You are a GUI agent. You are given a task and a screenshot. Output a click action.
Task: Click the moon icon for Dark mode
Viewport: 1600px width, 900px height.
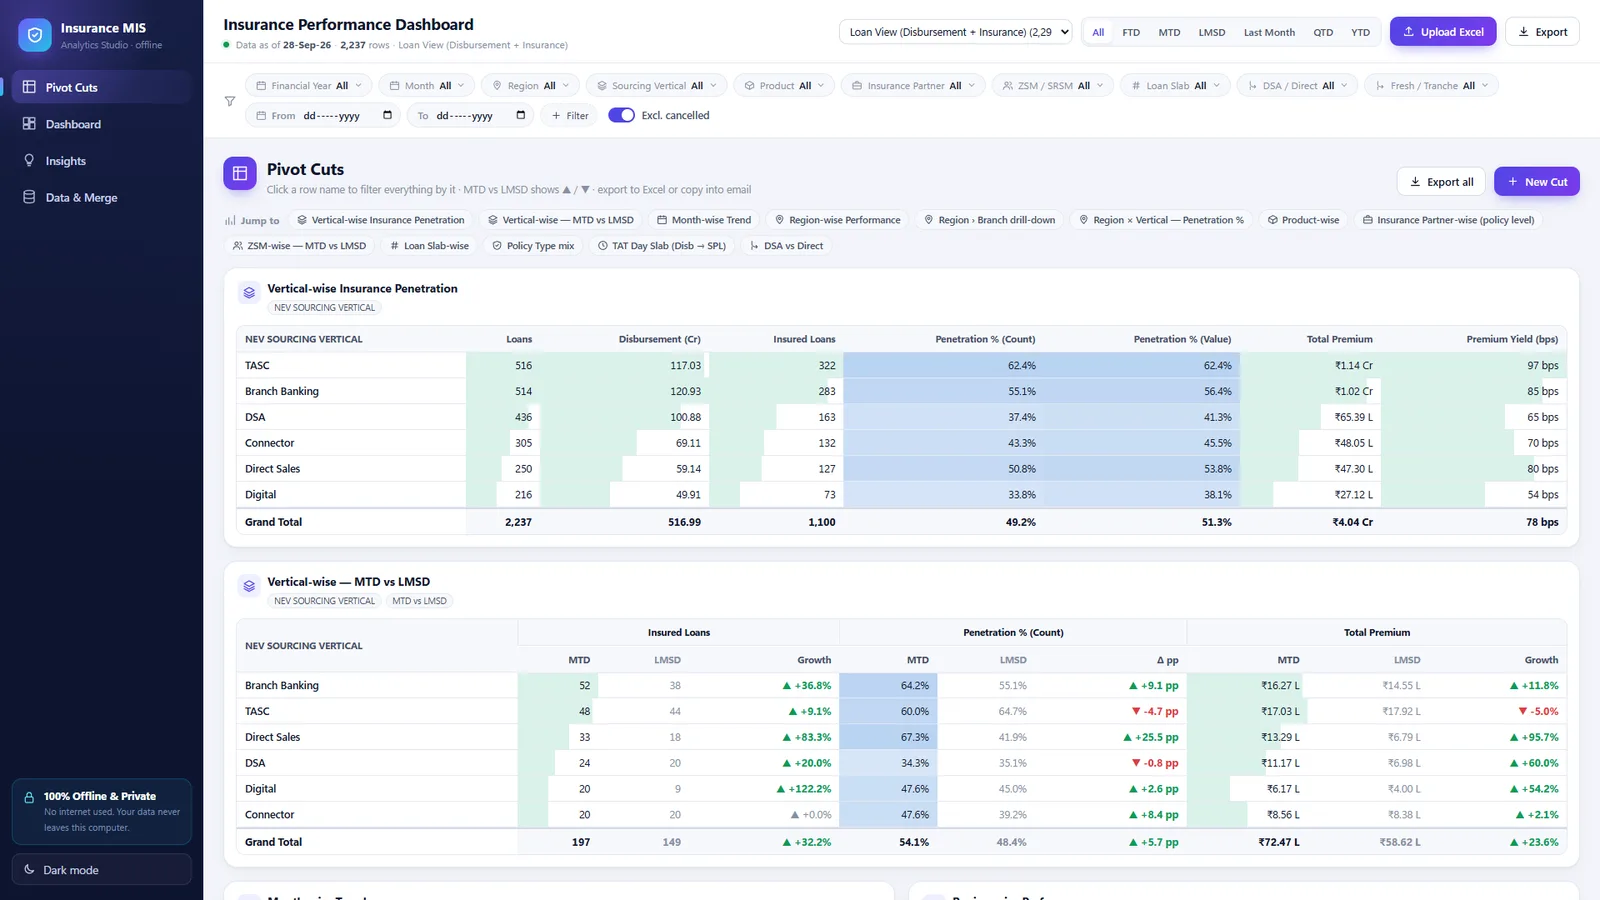[x=29, y=870]
